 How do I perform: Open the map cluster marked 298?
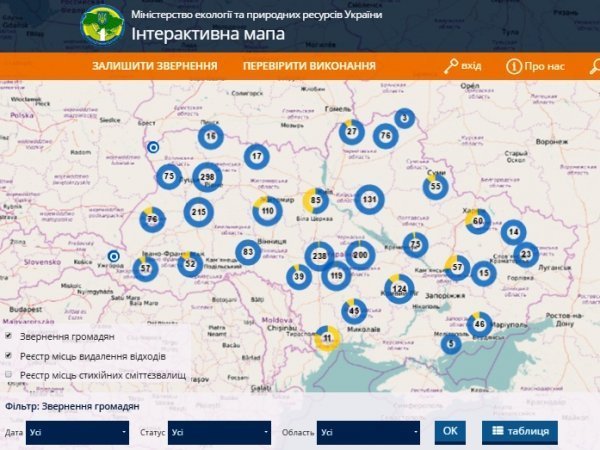tap(207, 177)
